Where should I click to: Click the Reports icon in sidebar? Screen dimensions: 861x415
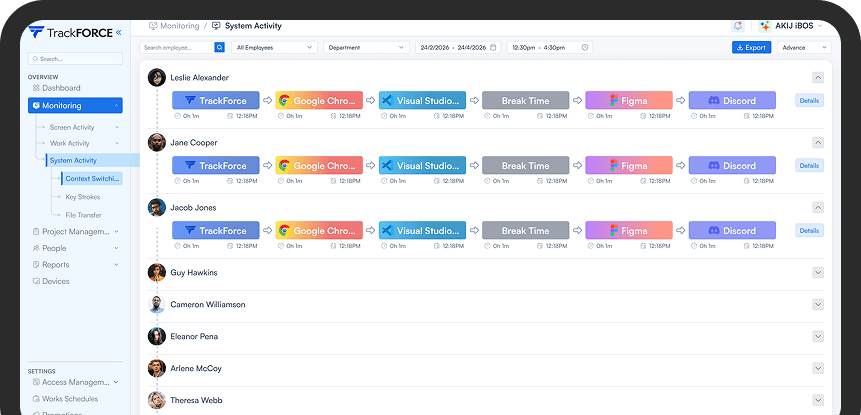click(x=36, y=265)
